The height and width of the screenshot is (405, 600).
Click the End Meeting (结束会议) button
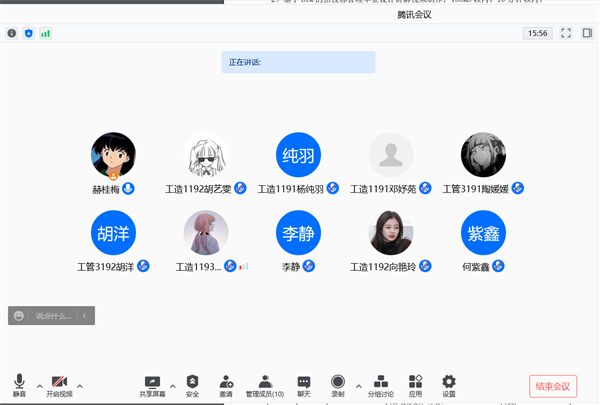point(553,386)
